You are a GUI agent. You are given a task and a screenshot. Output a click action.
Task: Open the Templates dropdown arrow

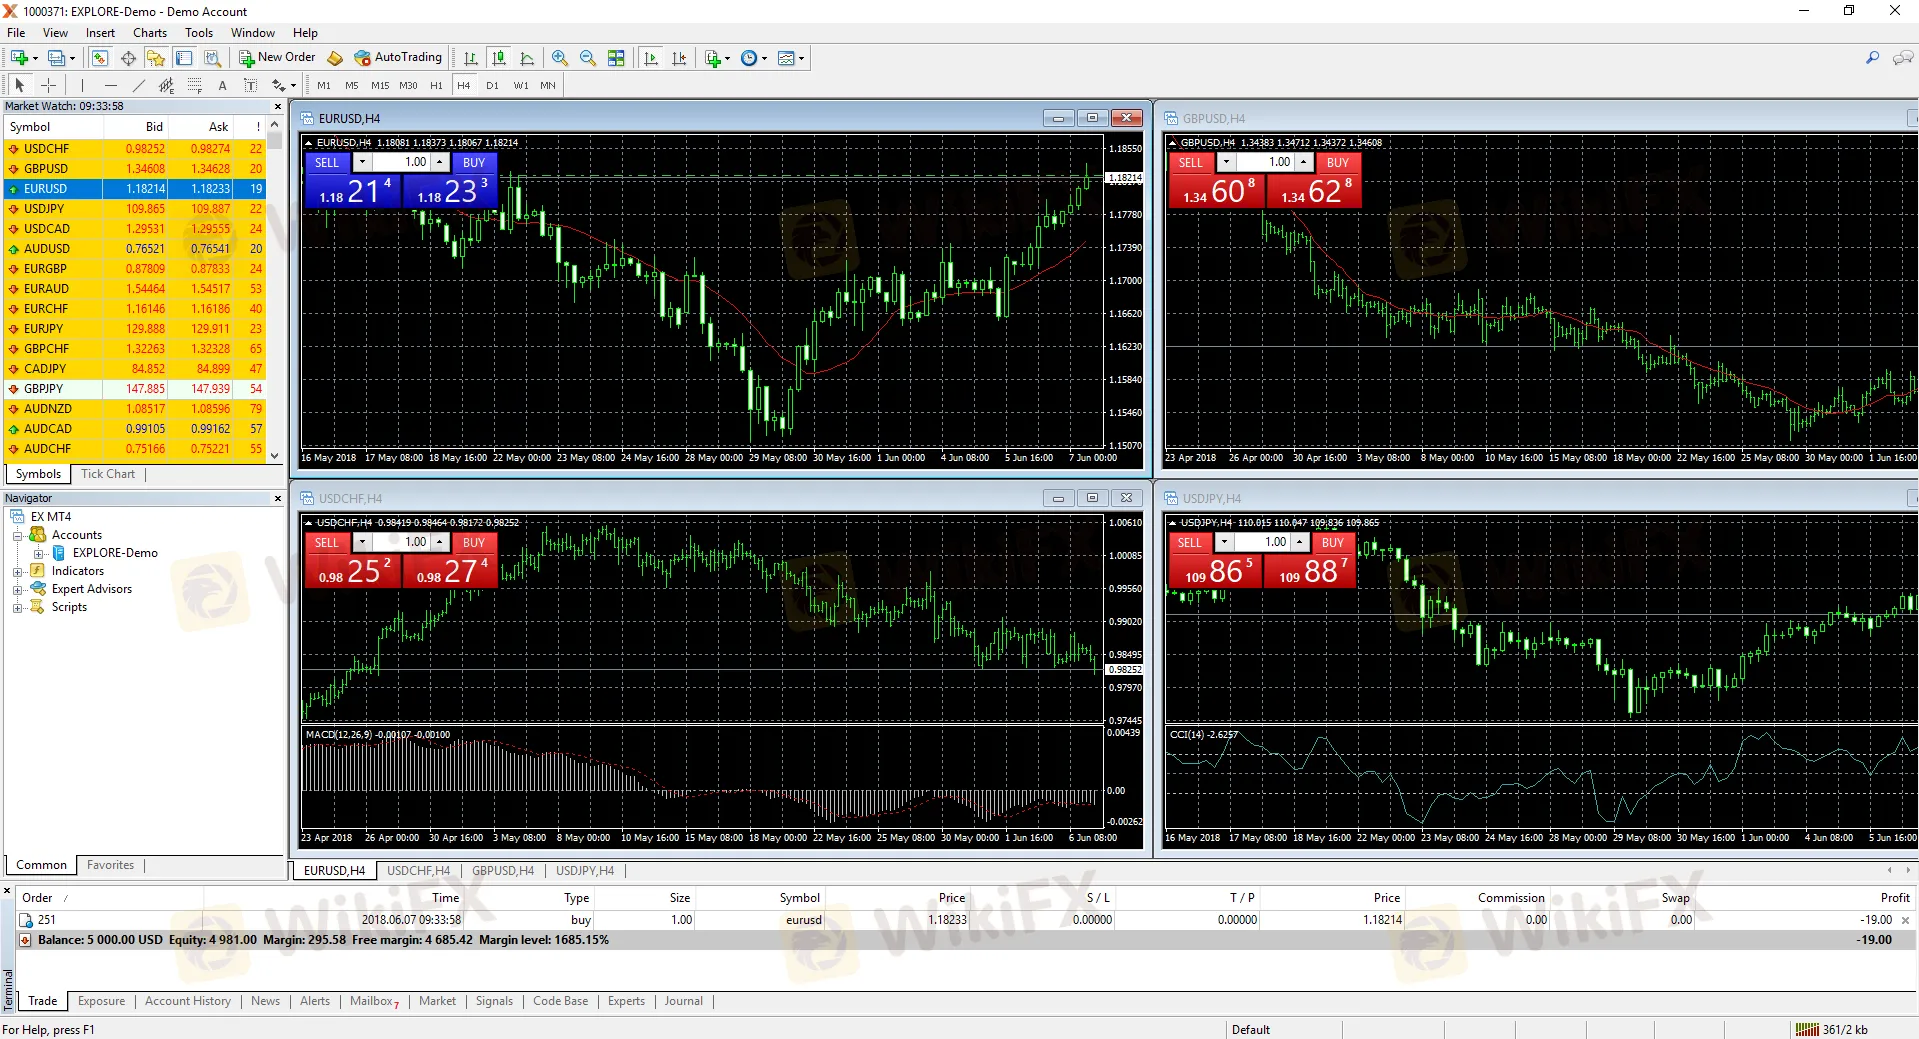point(802,58)
